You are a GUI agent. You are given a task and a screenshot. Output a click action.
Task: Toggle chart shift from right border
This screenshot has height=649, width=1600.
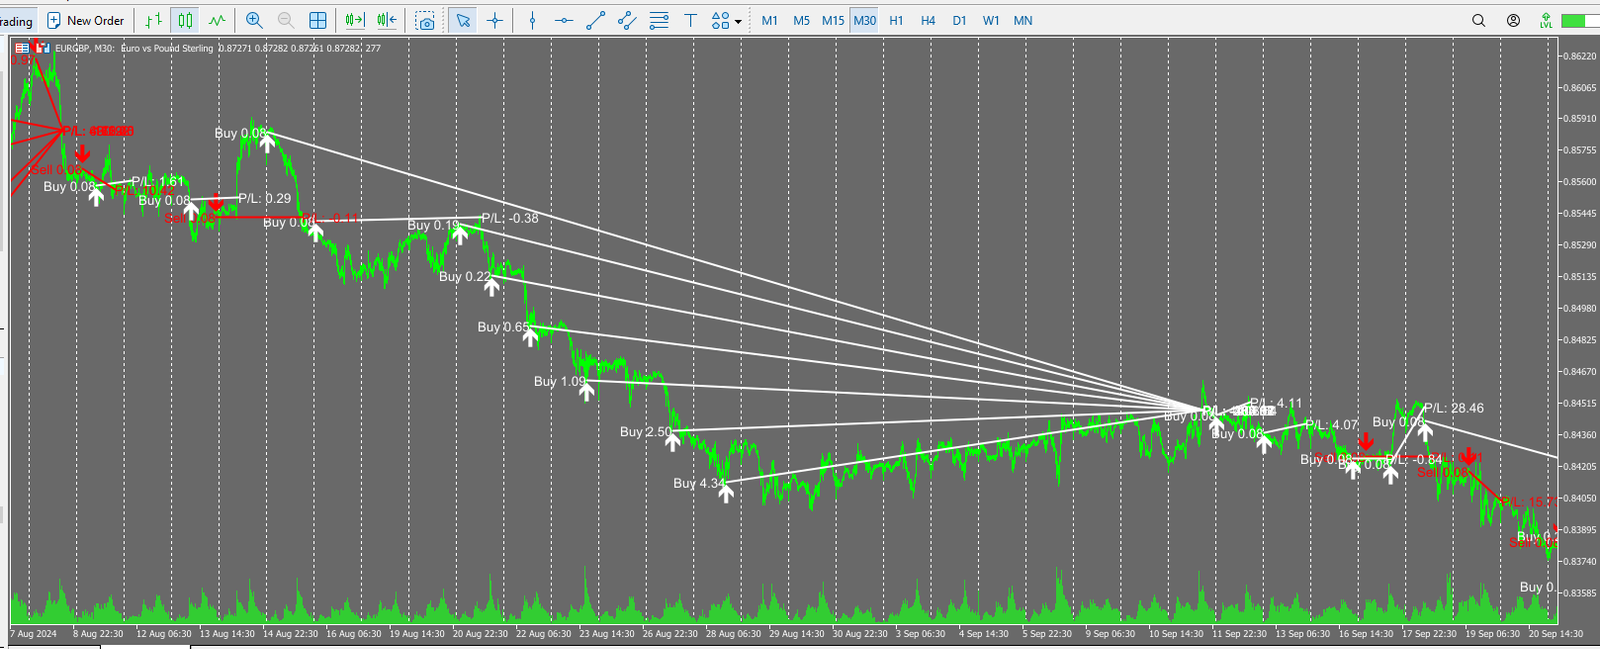pos(386,20)
